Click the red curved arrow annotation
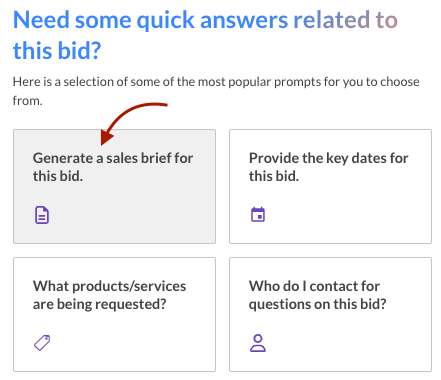This screenshot has width=441, height=380. pos(133,123)
